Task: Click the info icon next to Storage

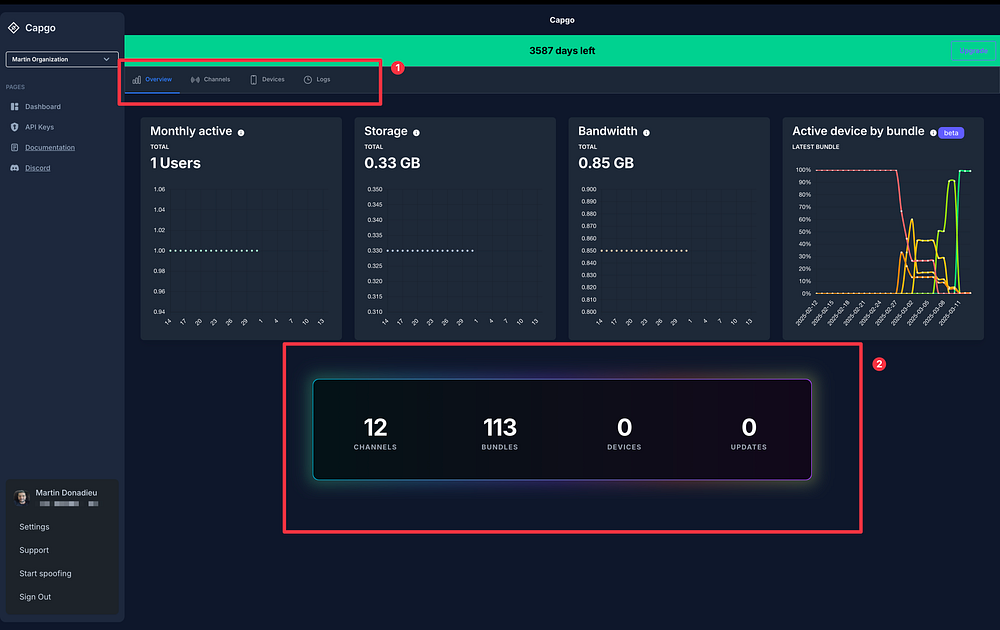Action: coord(416,133)
